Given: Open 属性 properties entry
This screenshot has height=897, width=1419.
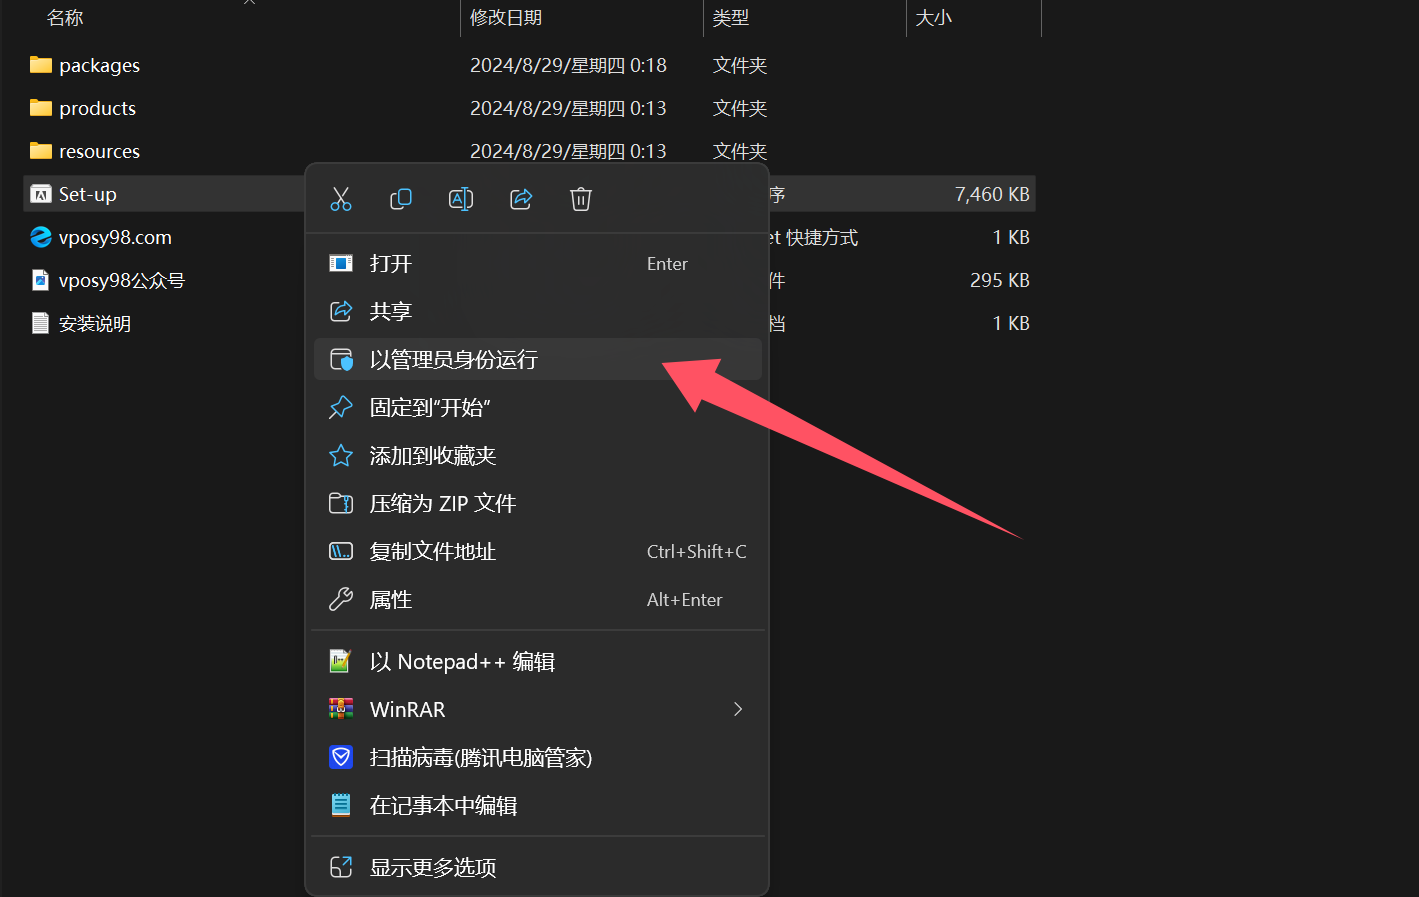Looking at the screenshot, I should point(391,600).
